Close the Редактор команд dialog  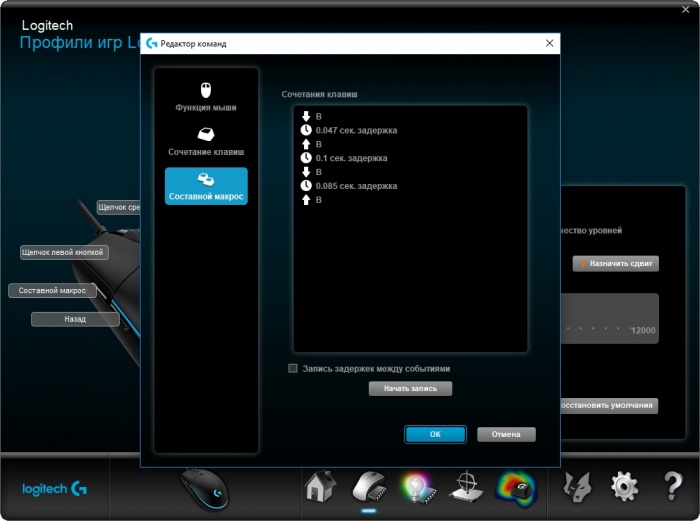(550, 43)
